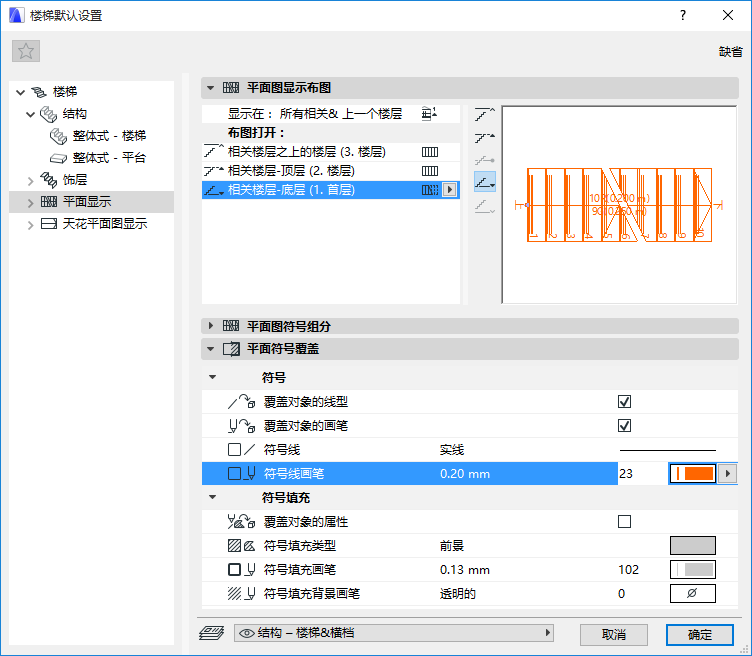This screenshot has height=656, width=752.
Task: Open layout popup arrow on 1. 首层 row
Action: click(449, 190)
